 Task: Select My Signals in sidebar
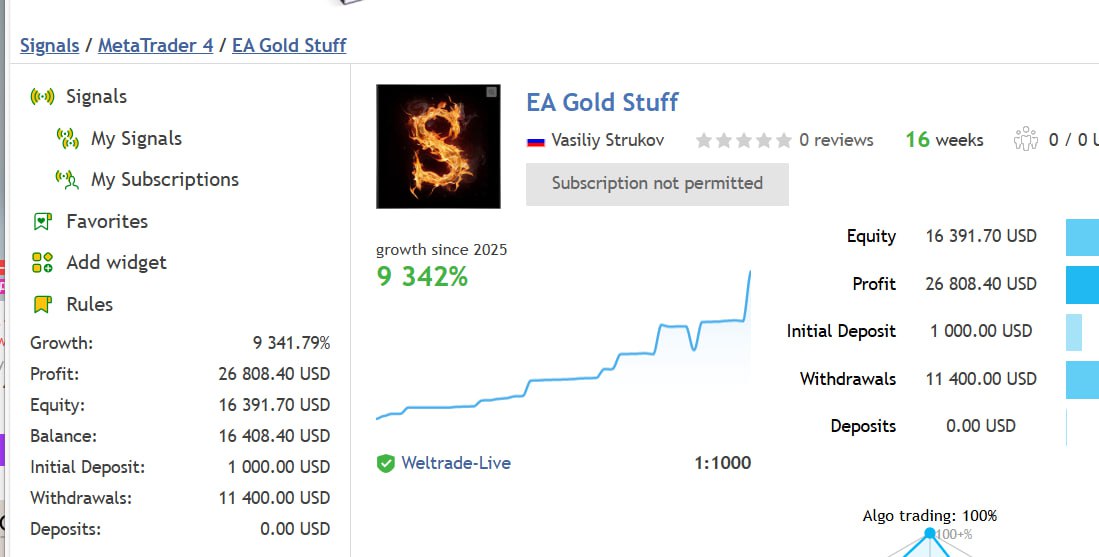click(x=136, y=139)
